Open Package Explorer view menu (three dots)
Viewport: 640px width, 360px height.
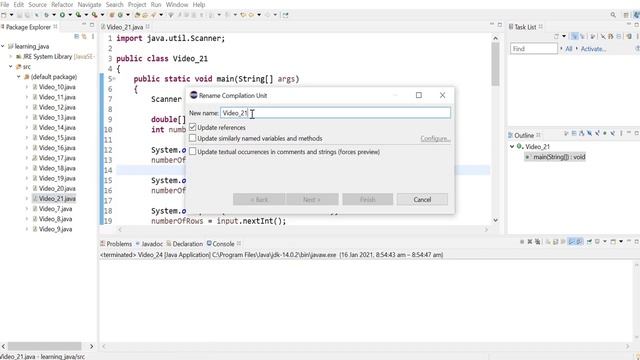tap(93, 36)
